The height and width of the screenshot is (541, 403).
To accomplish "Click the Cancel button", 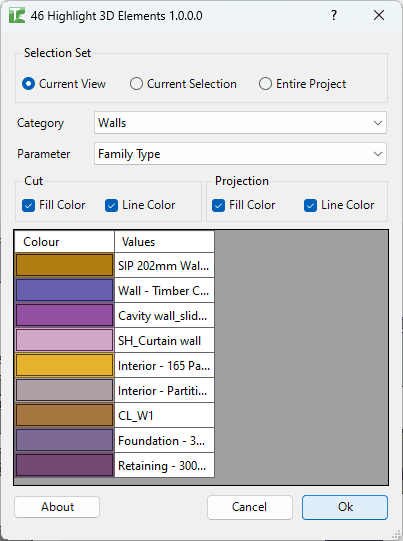I will (249, 507).
